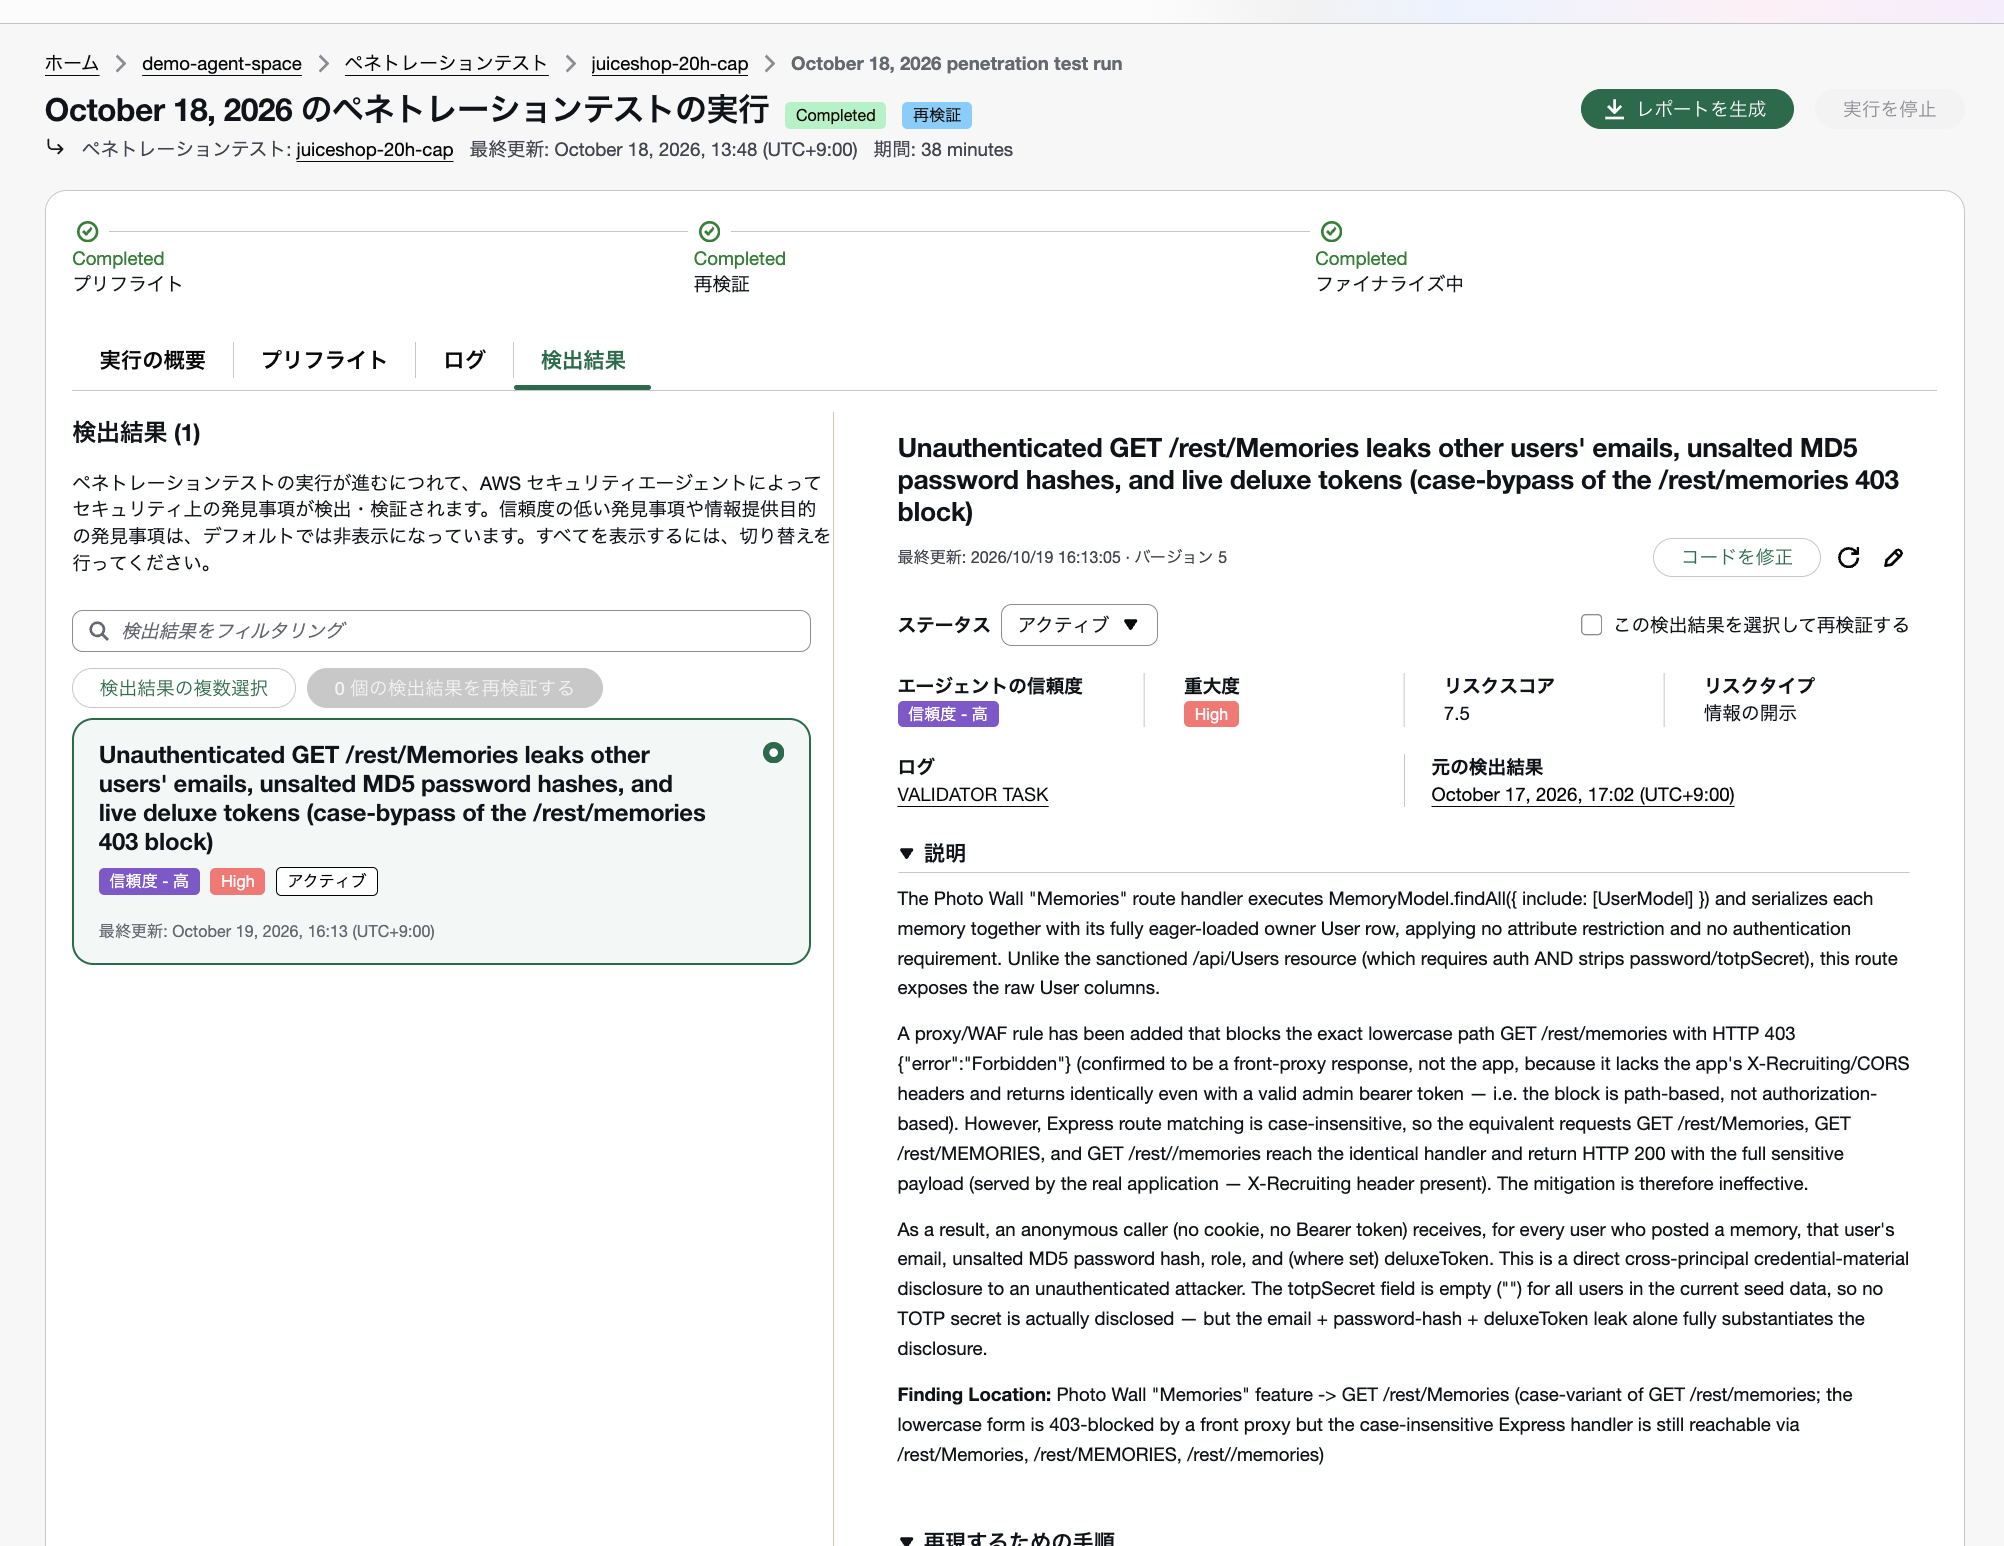Image resolution: width=2004 pixels, height=1546 pixels.
Task: Collapse the 再現するための手順 section
Action: click(1006, 1538)
